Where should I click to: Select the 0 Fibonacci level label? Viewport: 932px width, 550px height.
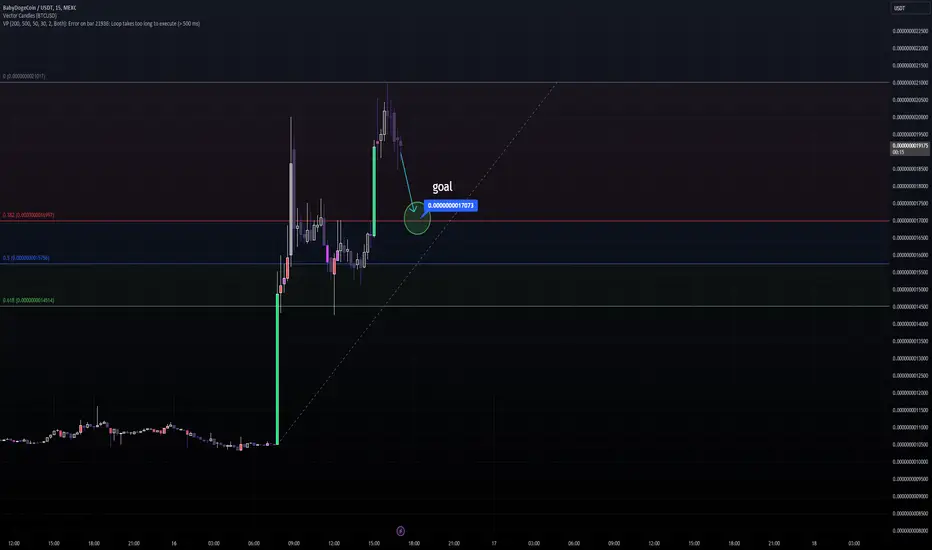pos(24,76)
